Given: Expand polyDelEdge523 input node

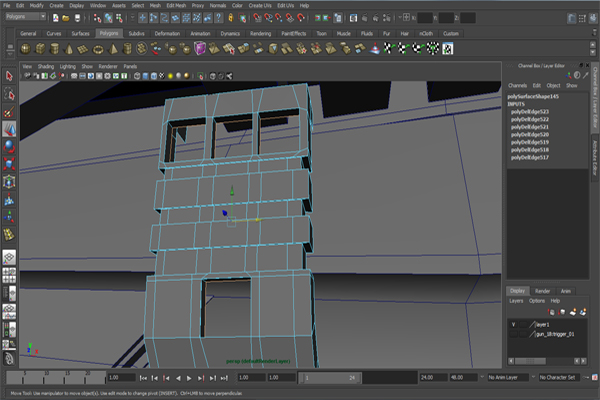Looking at the screenshot, I should tap(530, 112).
